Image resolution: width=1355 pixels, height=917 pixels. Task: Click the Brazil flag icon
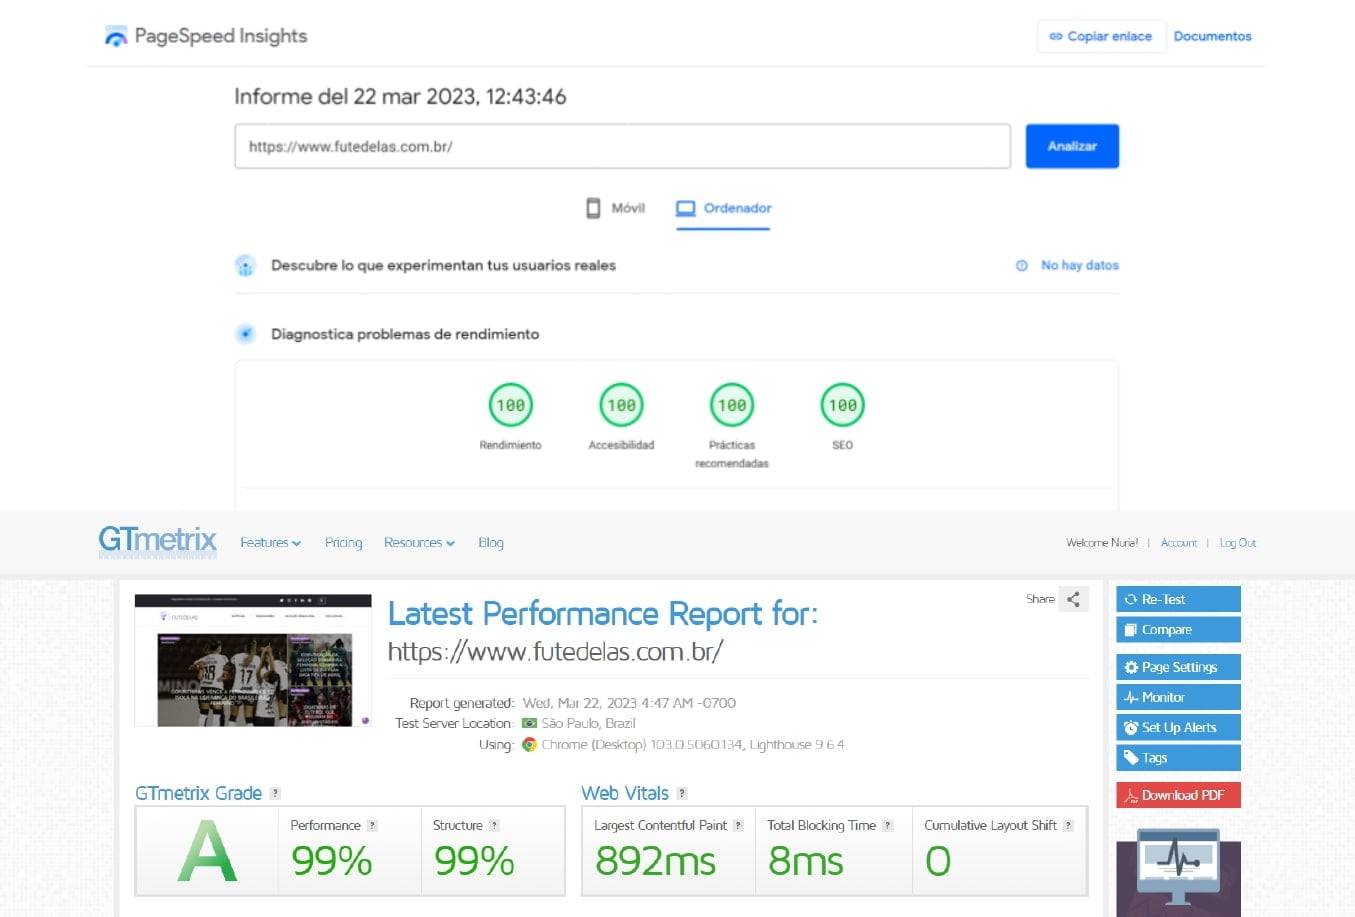[529, 723]
